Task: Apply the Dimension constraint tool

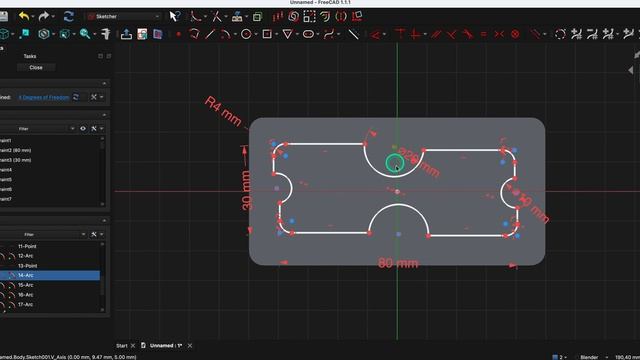Action: click(375, 34)
